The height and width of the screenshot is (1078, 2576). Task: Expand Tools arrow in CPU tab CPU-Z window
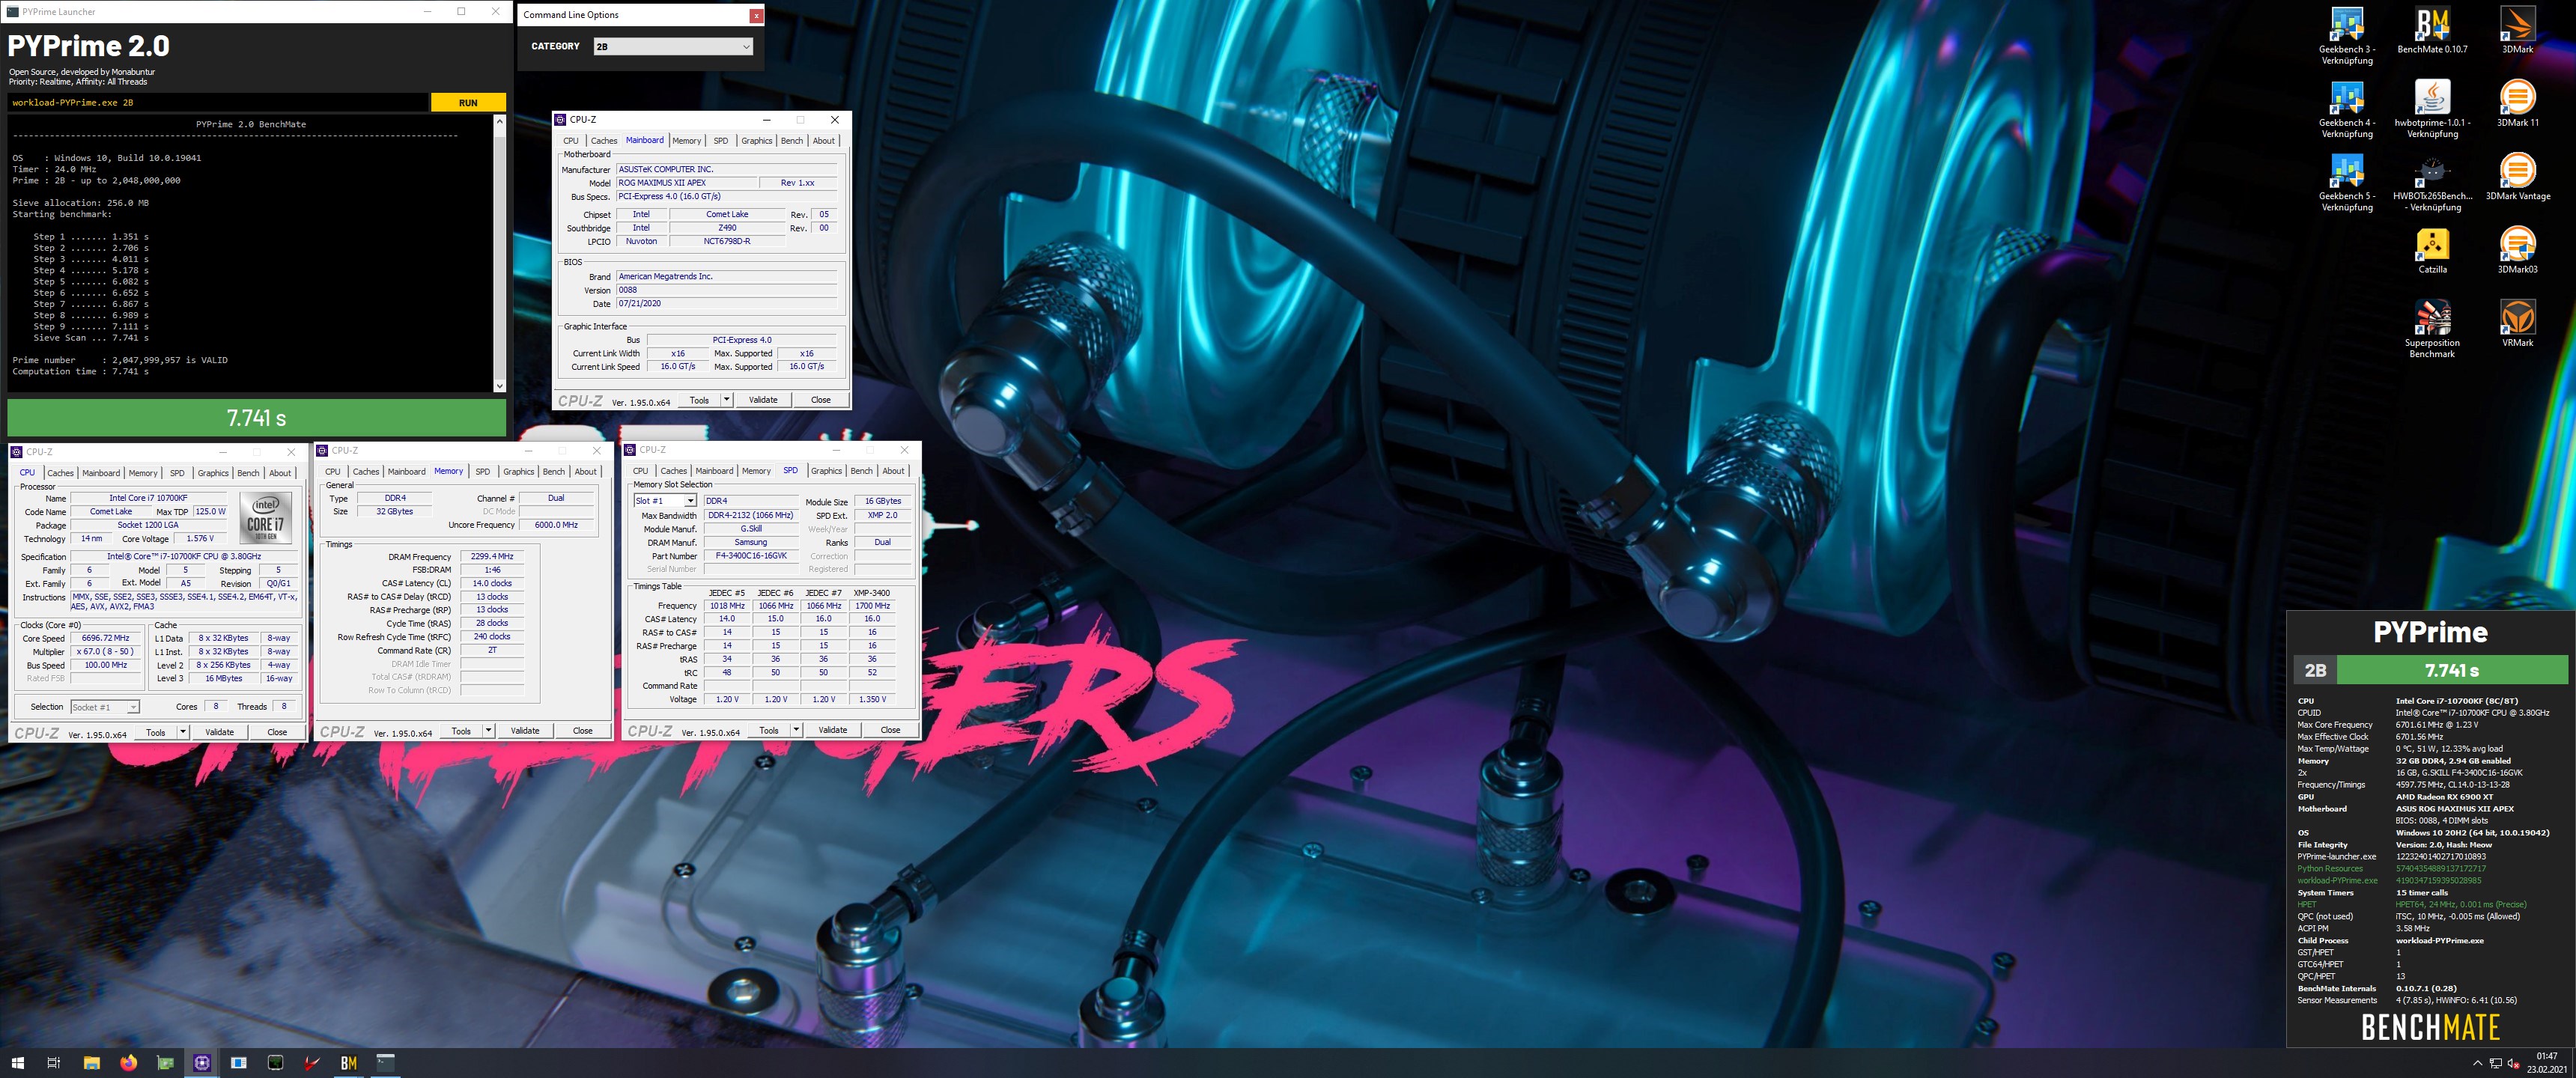[x=182, y=732]
